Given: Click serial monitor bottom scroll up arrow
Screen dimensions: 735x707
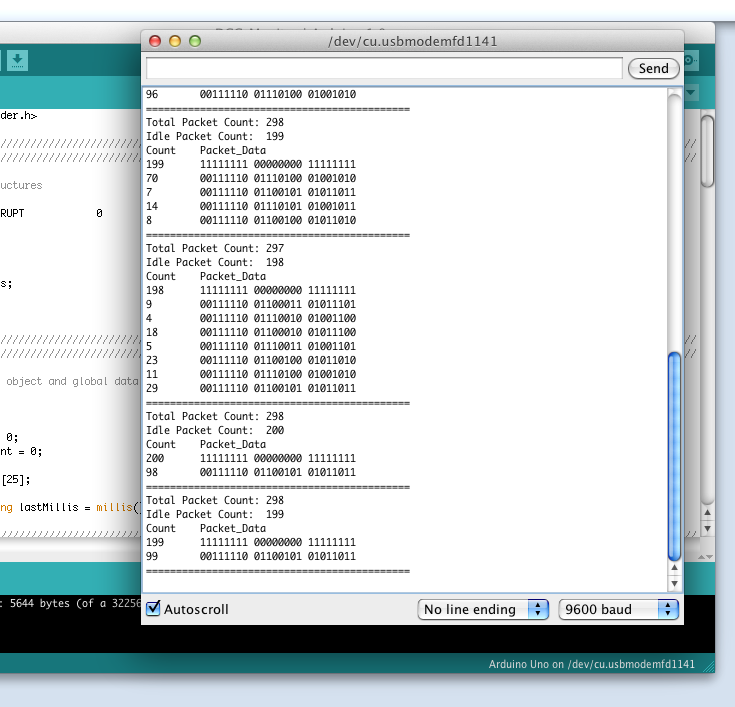Looking at the screenshot, I should [x=674, y=567].
